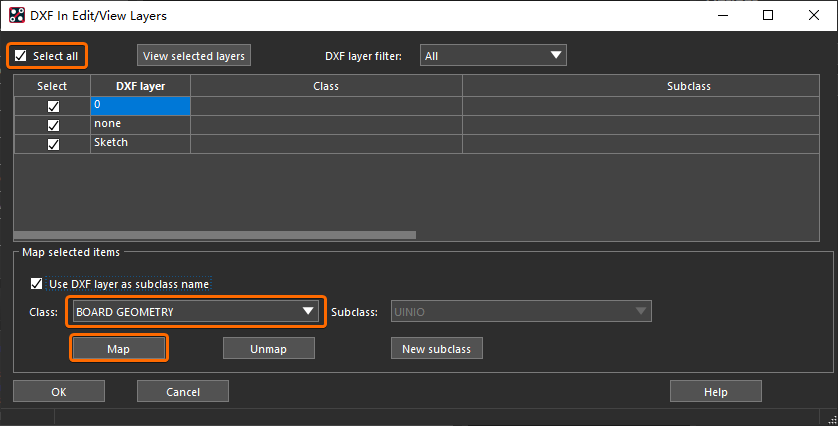Click the Class column header
Image resolution: width=838 pixels, height=426 pixels.
(x=326, y=87)
